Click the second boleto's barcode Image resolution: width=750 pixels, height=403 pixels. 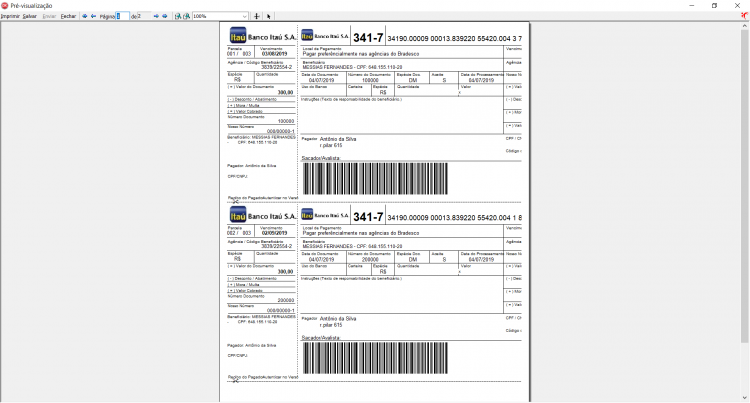[x=375, y=358]
